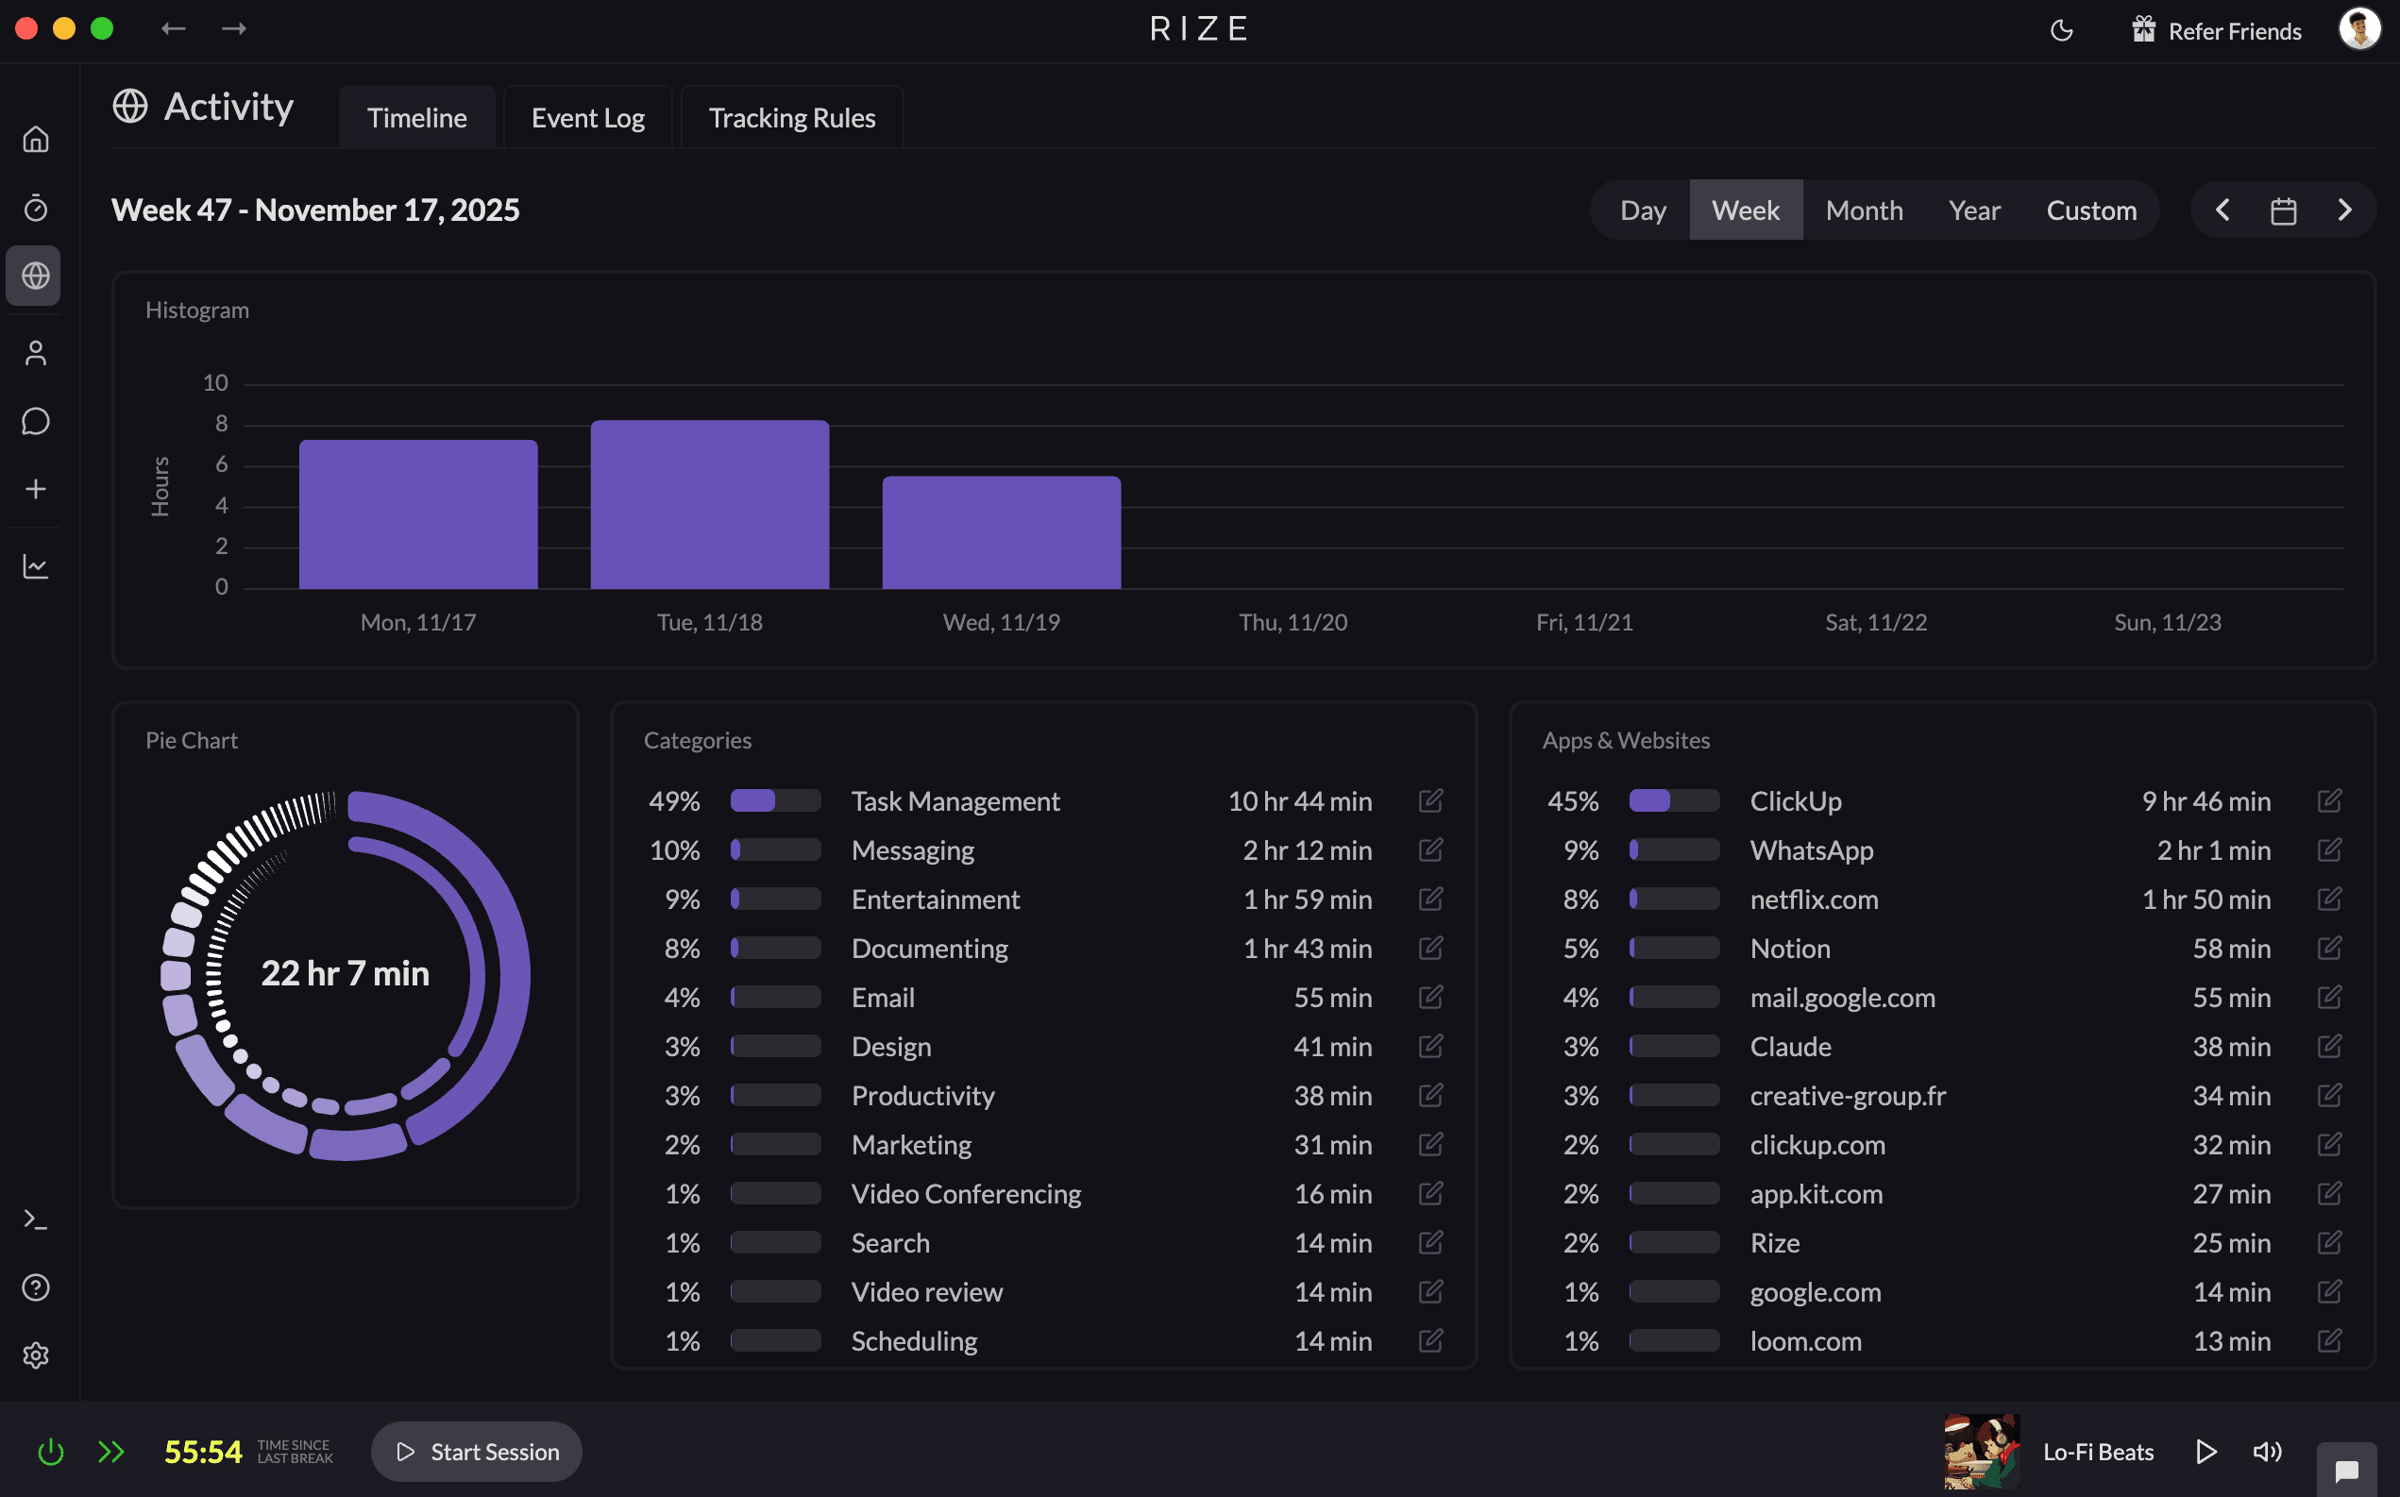This screenshot has width=2400, height=1497.
Task: Open the terminal prompt icon in sidebar
Action: [36, 1219]
